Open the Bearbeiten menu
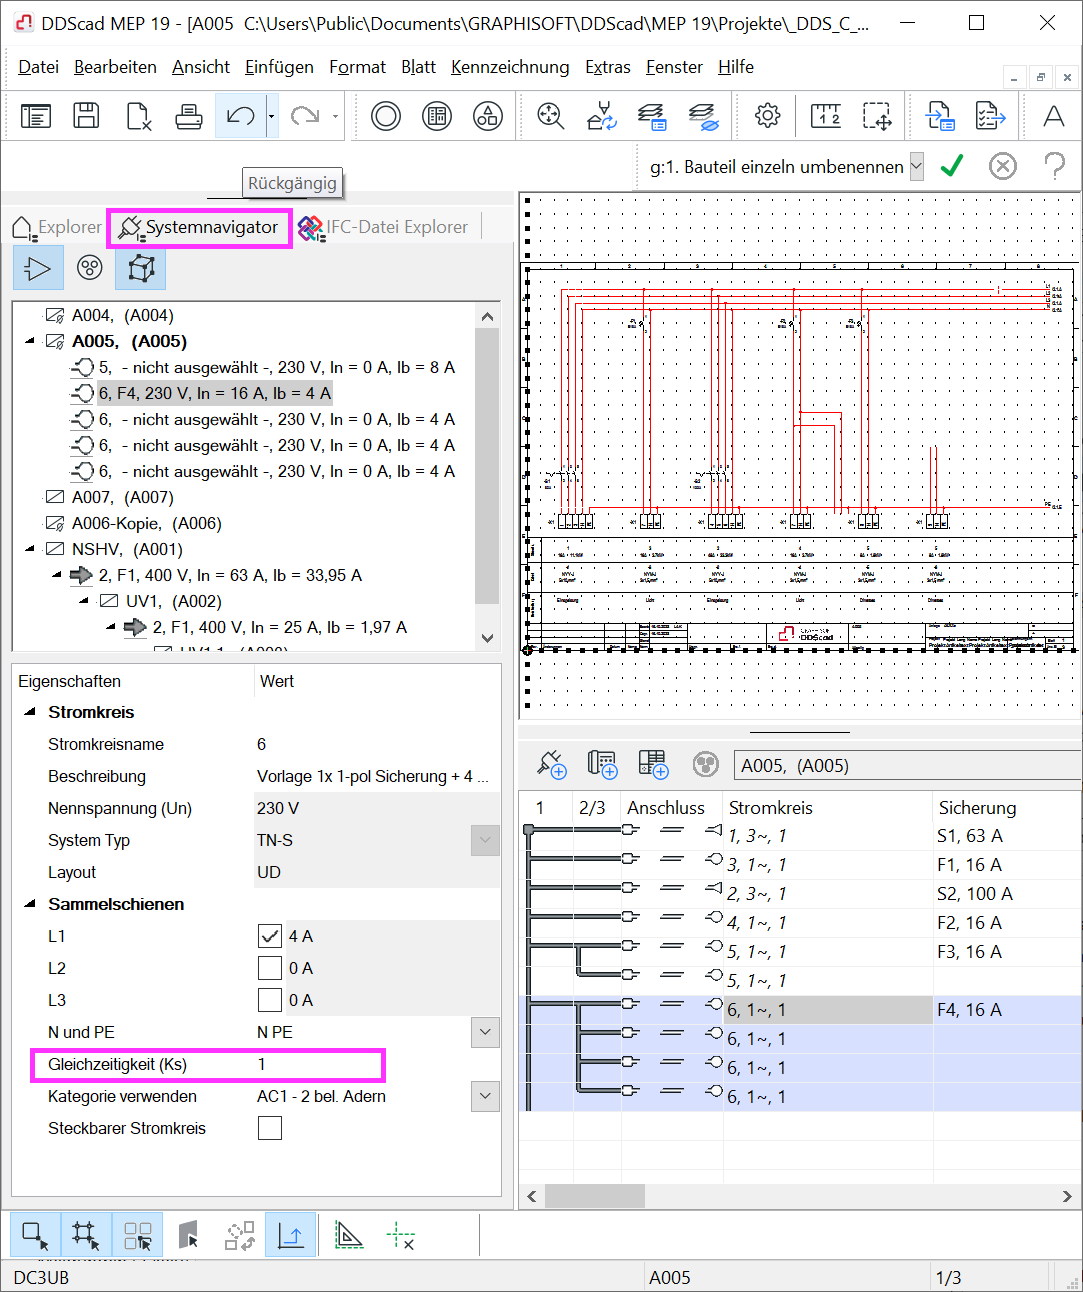This screenshot has width=1083, height=1292. (115, 67)
